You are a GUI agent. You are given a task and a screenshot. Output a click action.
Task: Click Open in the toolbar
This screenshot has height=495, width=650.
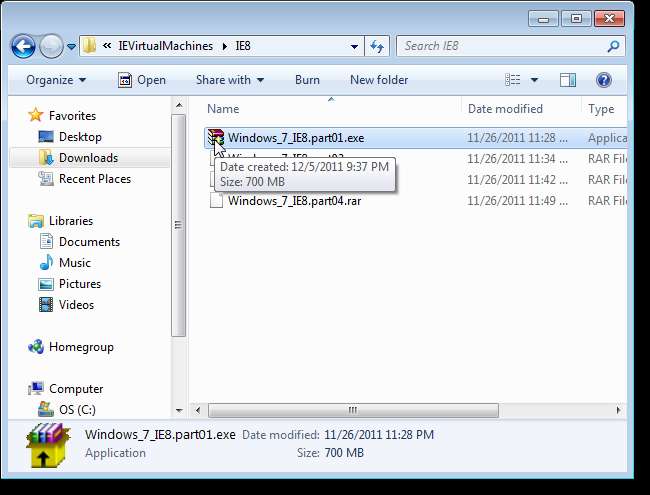[142, 80]
